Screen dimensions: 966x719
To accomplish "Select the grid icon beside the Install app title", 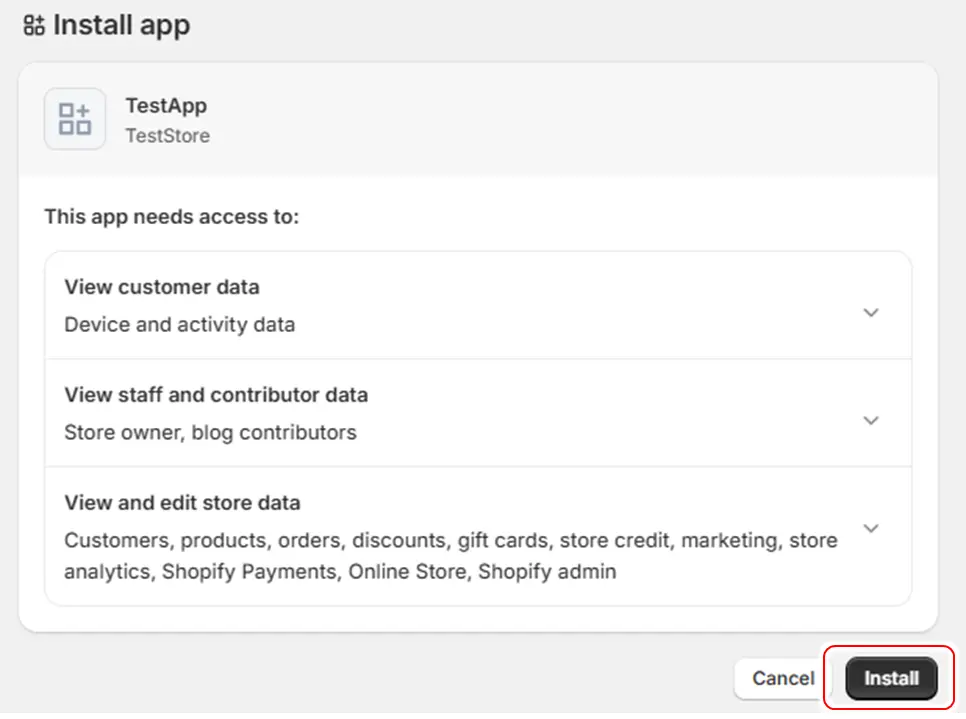I will pos(33,26).
